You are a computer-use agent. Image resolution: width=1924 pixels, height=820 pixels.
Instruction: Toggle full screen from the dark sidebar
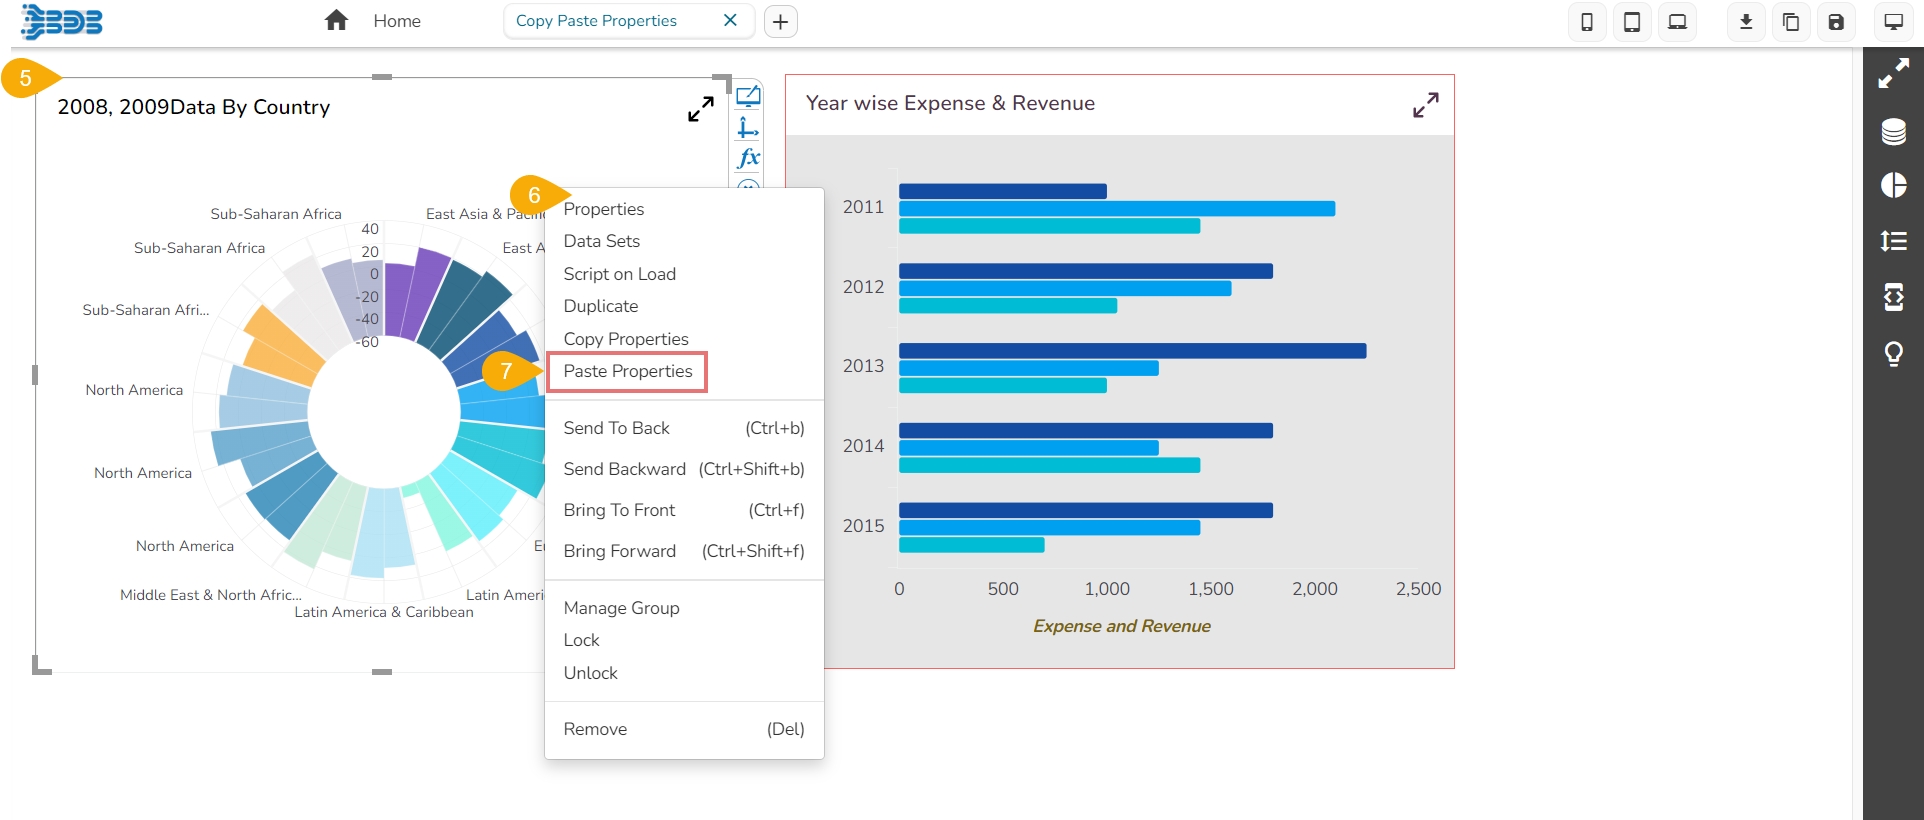click(x=1893, y=74)
